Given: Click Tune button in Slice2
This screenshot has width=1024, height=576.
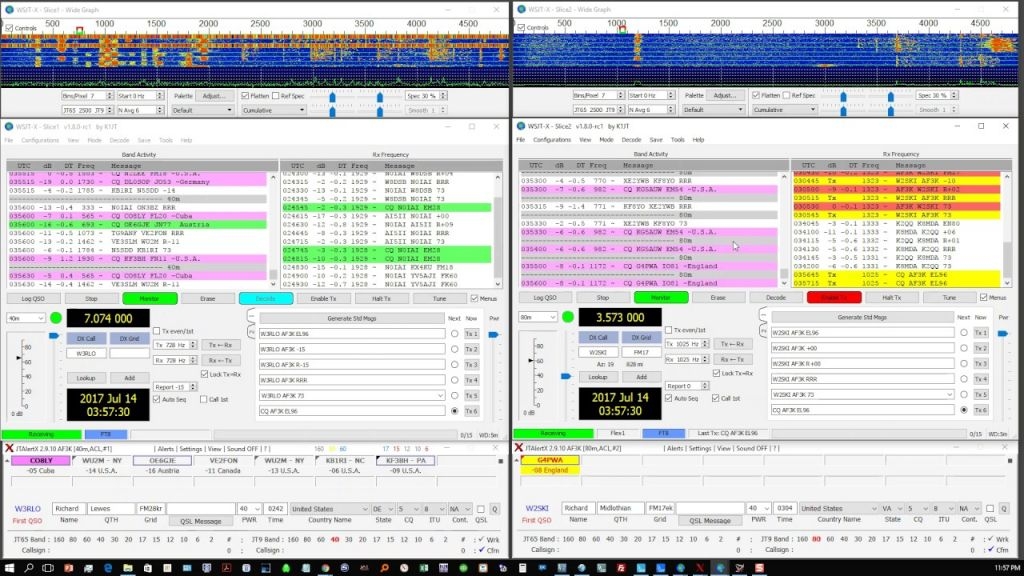Looking at the screenshot, I should pos(949,297).
